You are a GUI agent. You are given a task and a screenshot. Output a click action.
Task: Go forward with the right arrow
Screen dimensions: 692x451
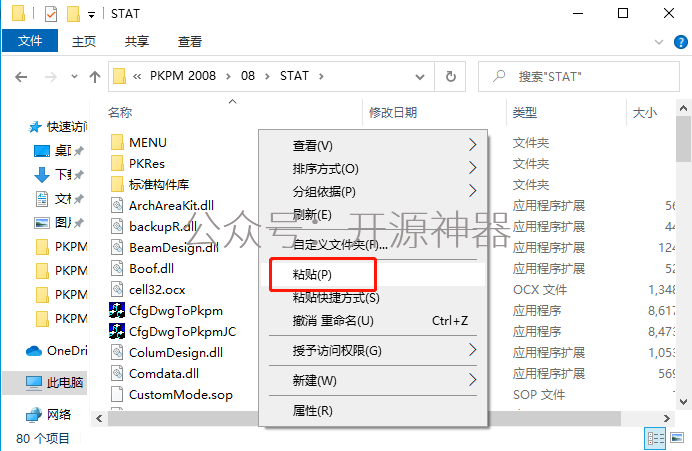[x=51, y=77]
